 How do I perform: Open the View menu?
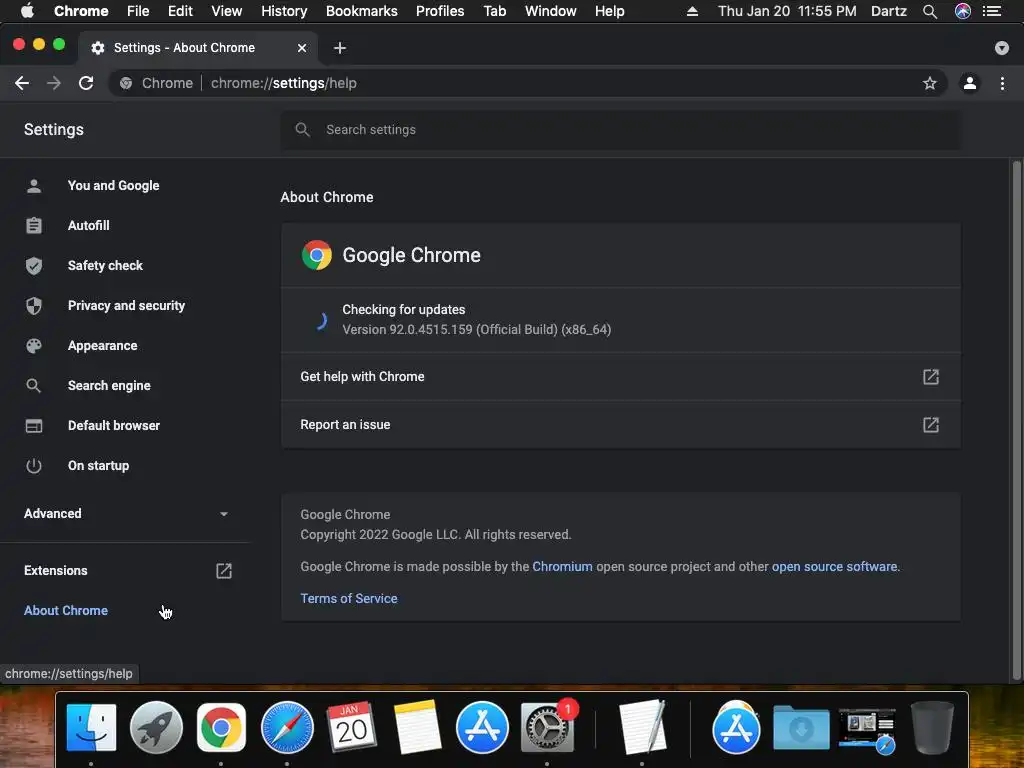tap(227, 11)
